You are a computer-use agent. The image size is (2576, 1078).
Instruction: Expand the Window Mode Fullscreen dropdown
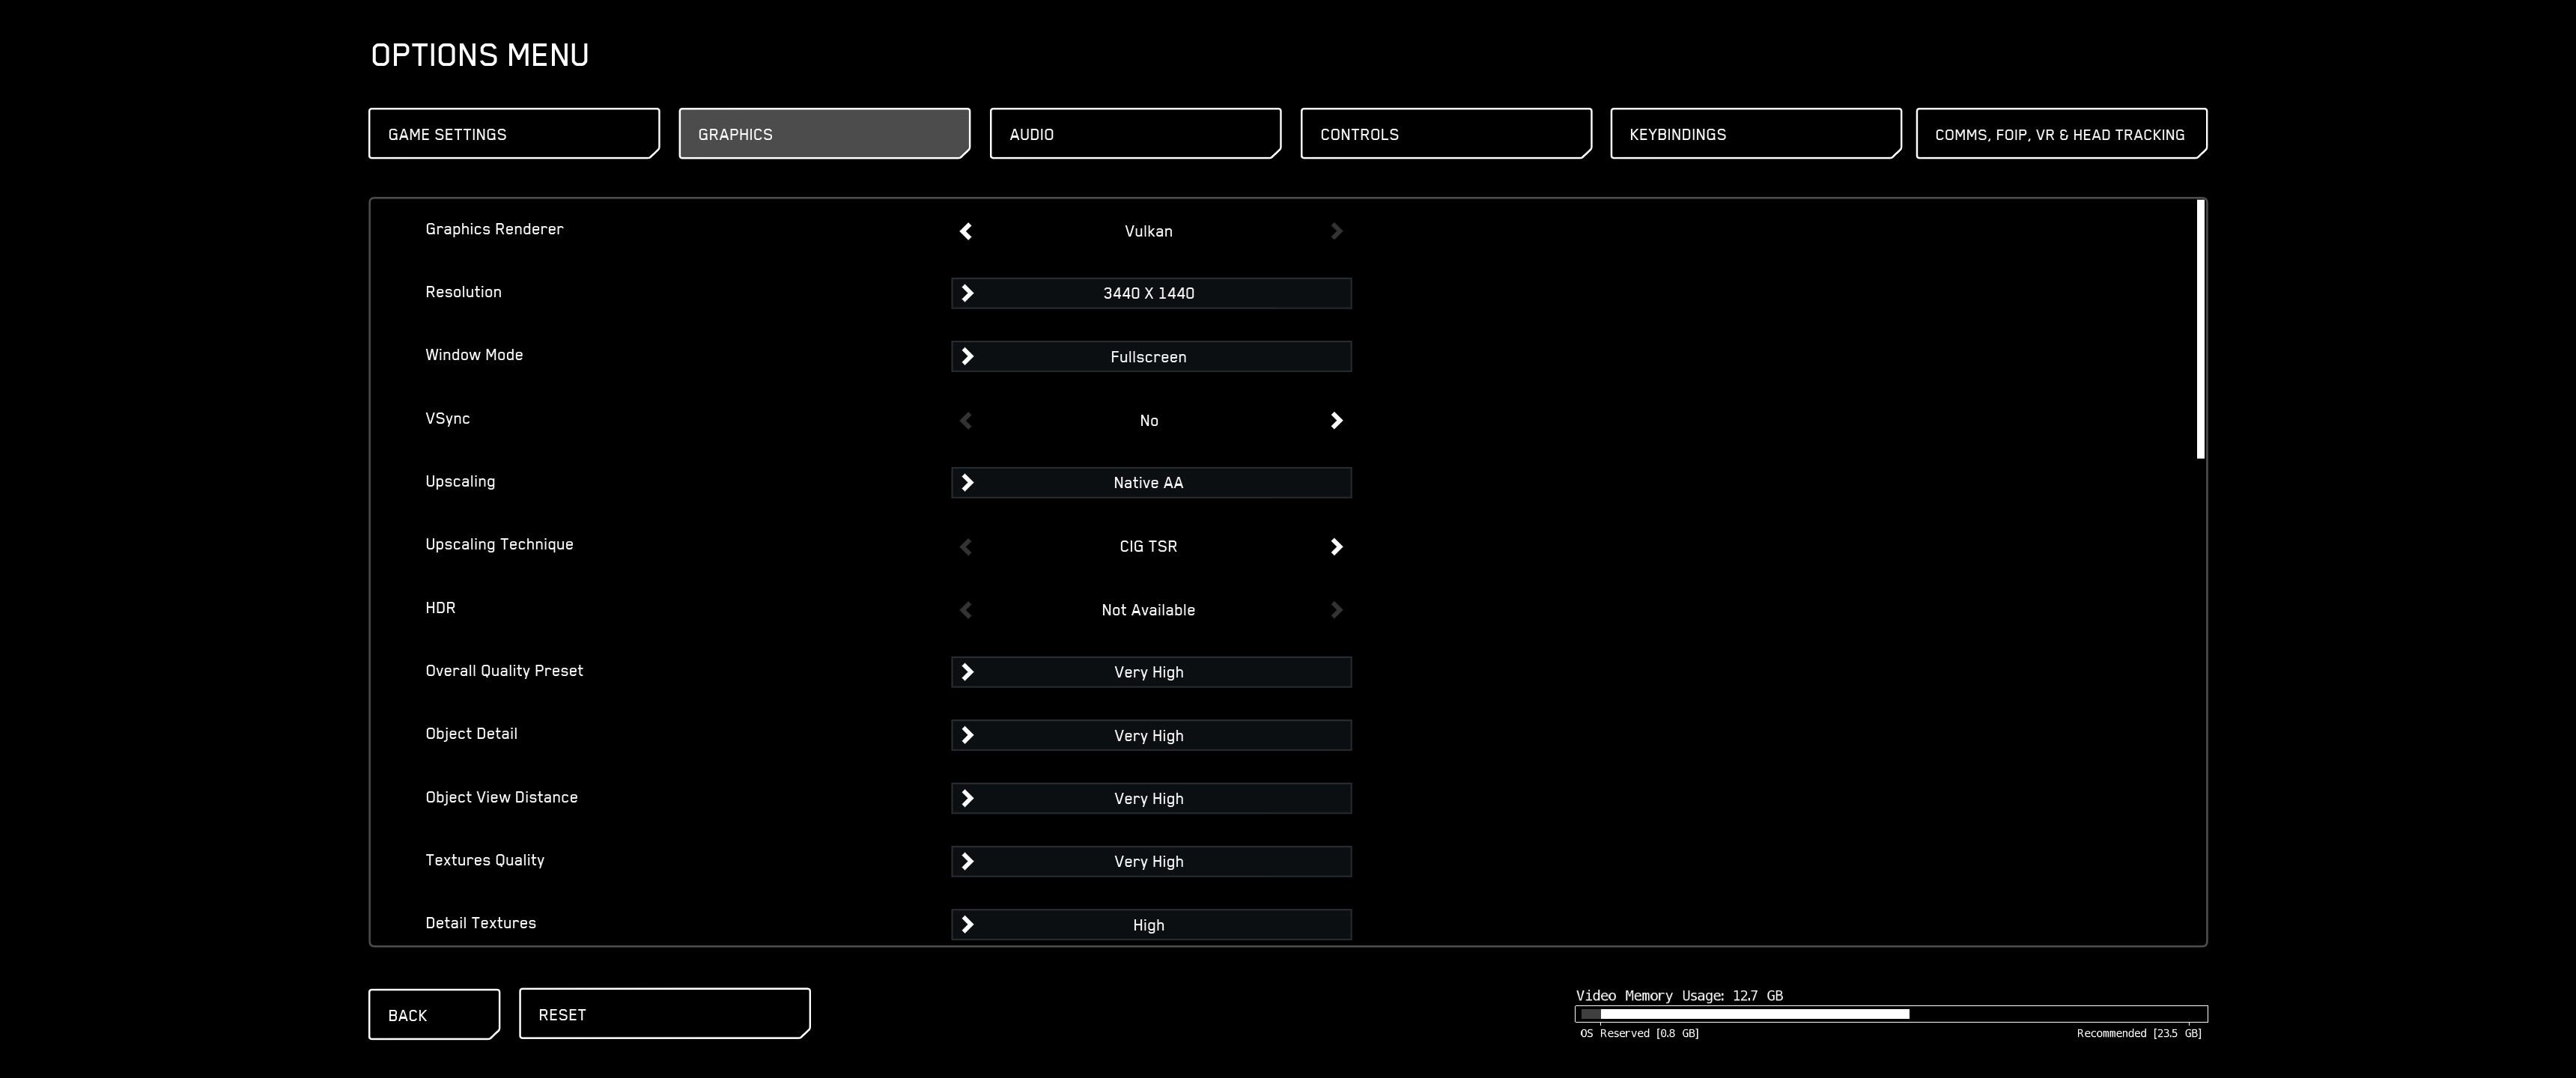pos(1150,357)
